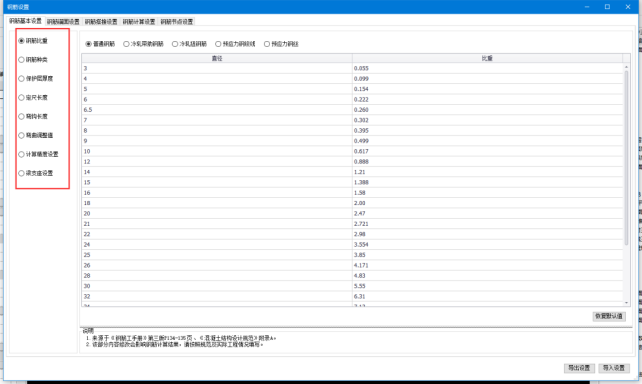Select the weight cell 0.222

(x=487, y=99)
